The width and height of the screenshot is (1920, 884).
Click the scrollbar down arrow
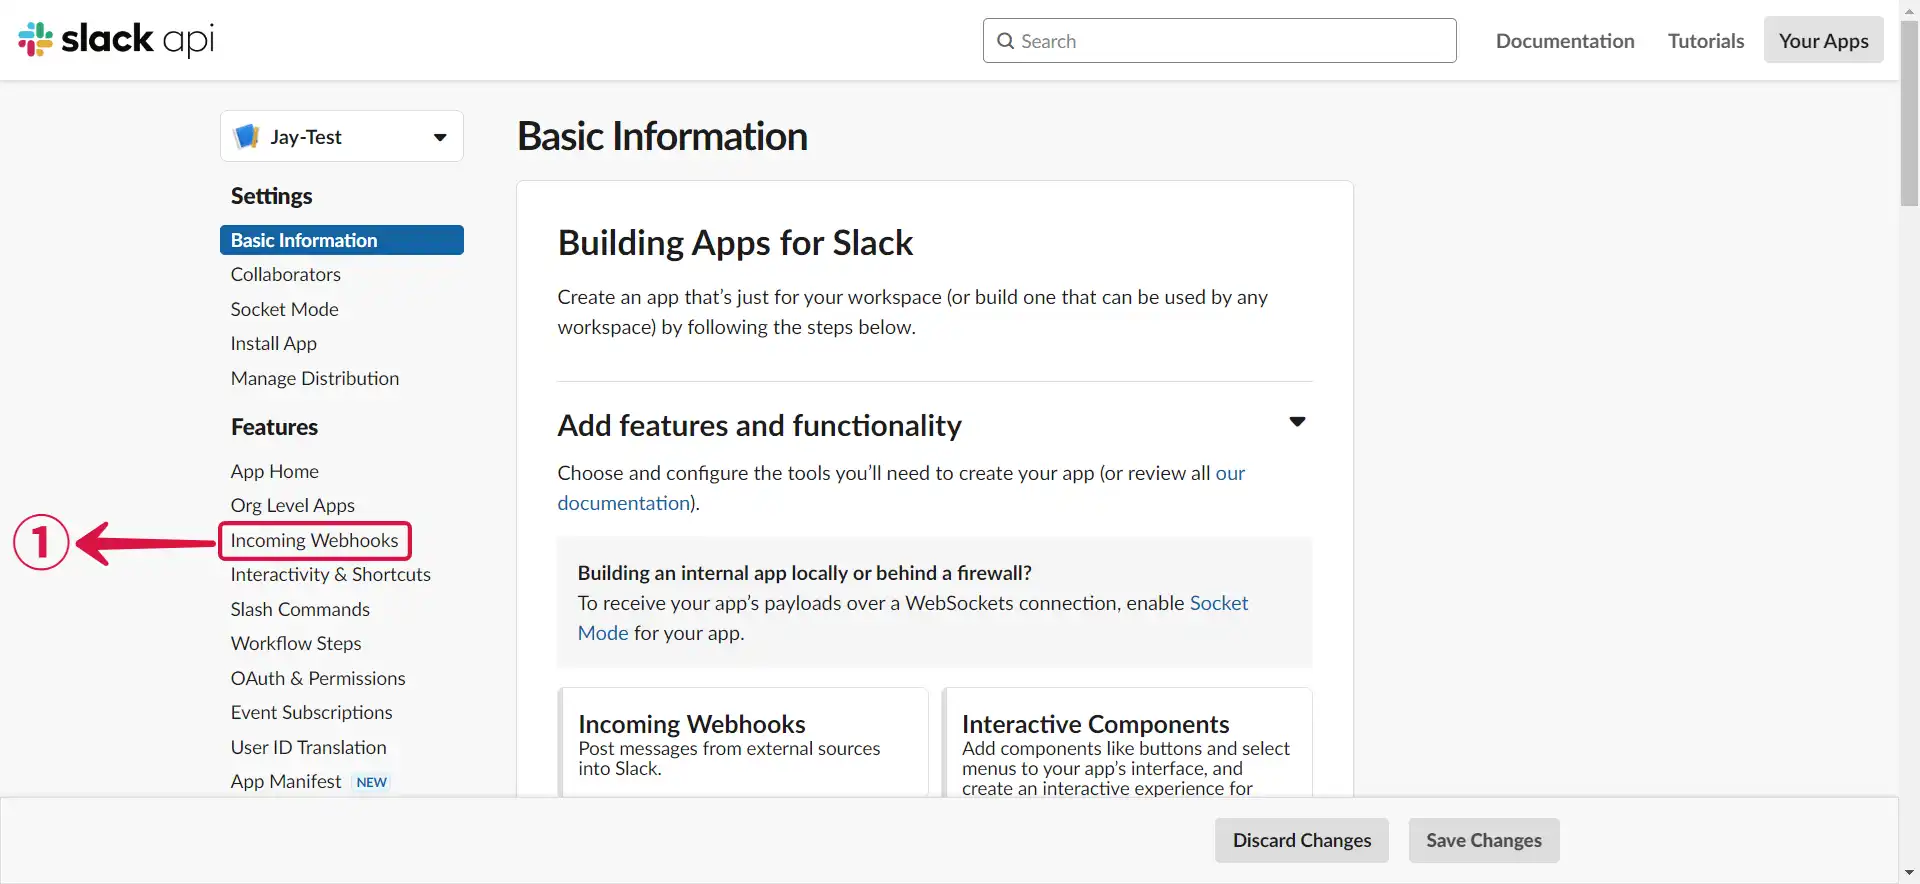point(1909,873)
